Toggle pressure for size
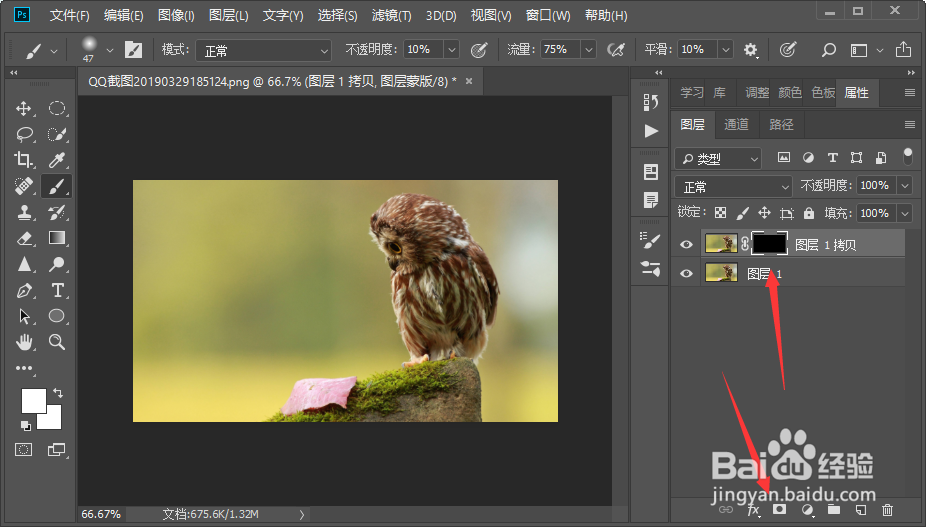Image resolution: width=926 pixels, height=527 pixels. pyautogui.click(x=788, y=50)
